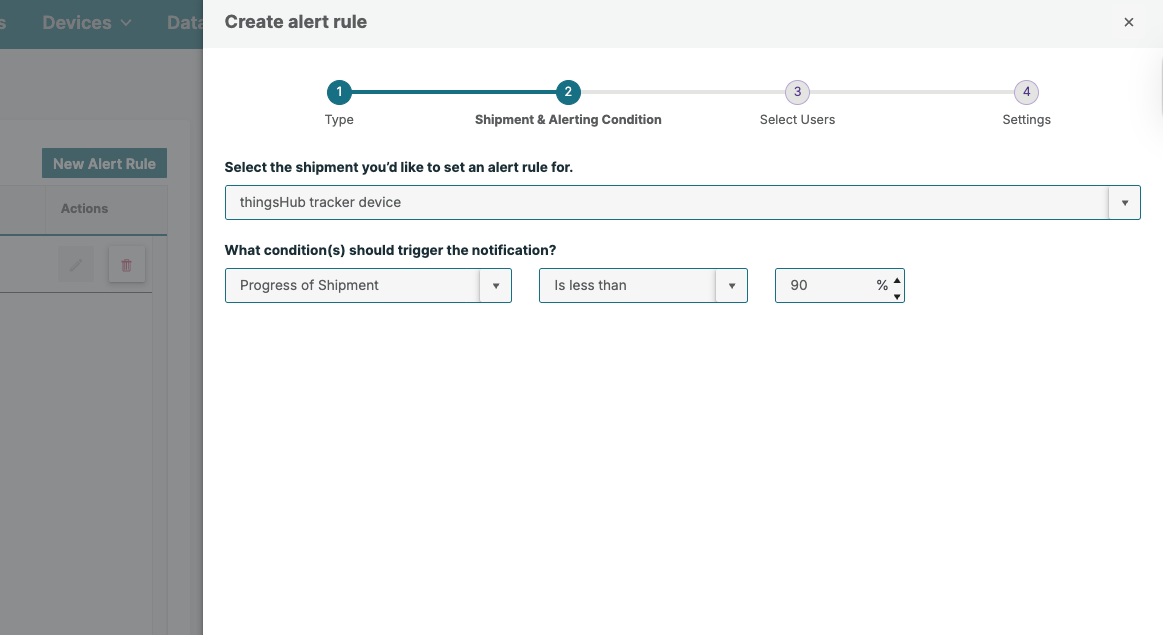Open the Devices menu in the top bar

point(87,22)
